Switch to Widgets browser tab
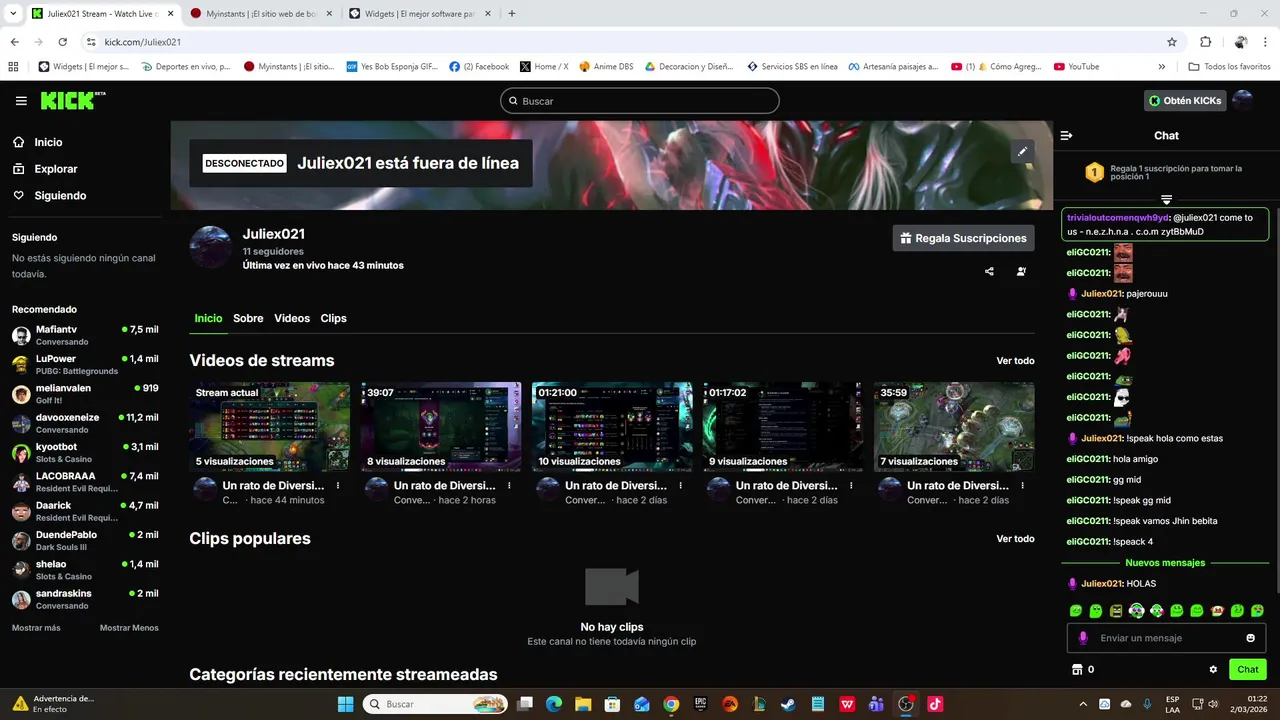The image size is (1280, 720). click(x=420, y=14)
